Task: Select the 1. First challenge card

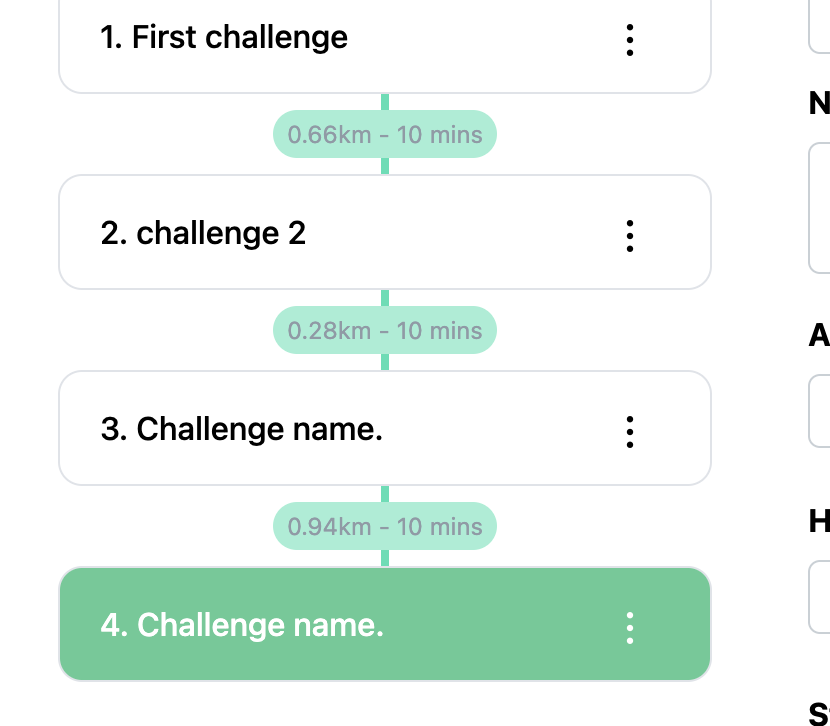Action: click(x=385, y=40)
